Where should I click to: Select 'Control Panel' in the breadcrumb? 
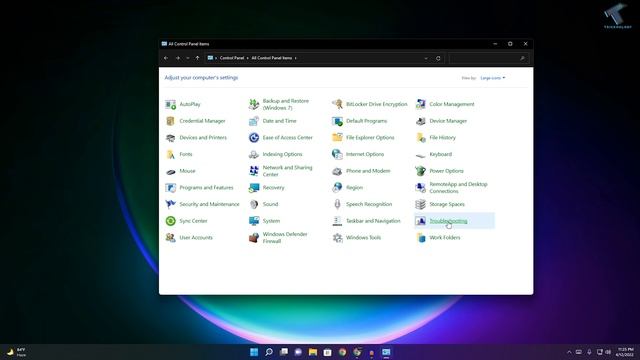(x=232, y=58)
